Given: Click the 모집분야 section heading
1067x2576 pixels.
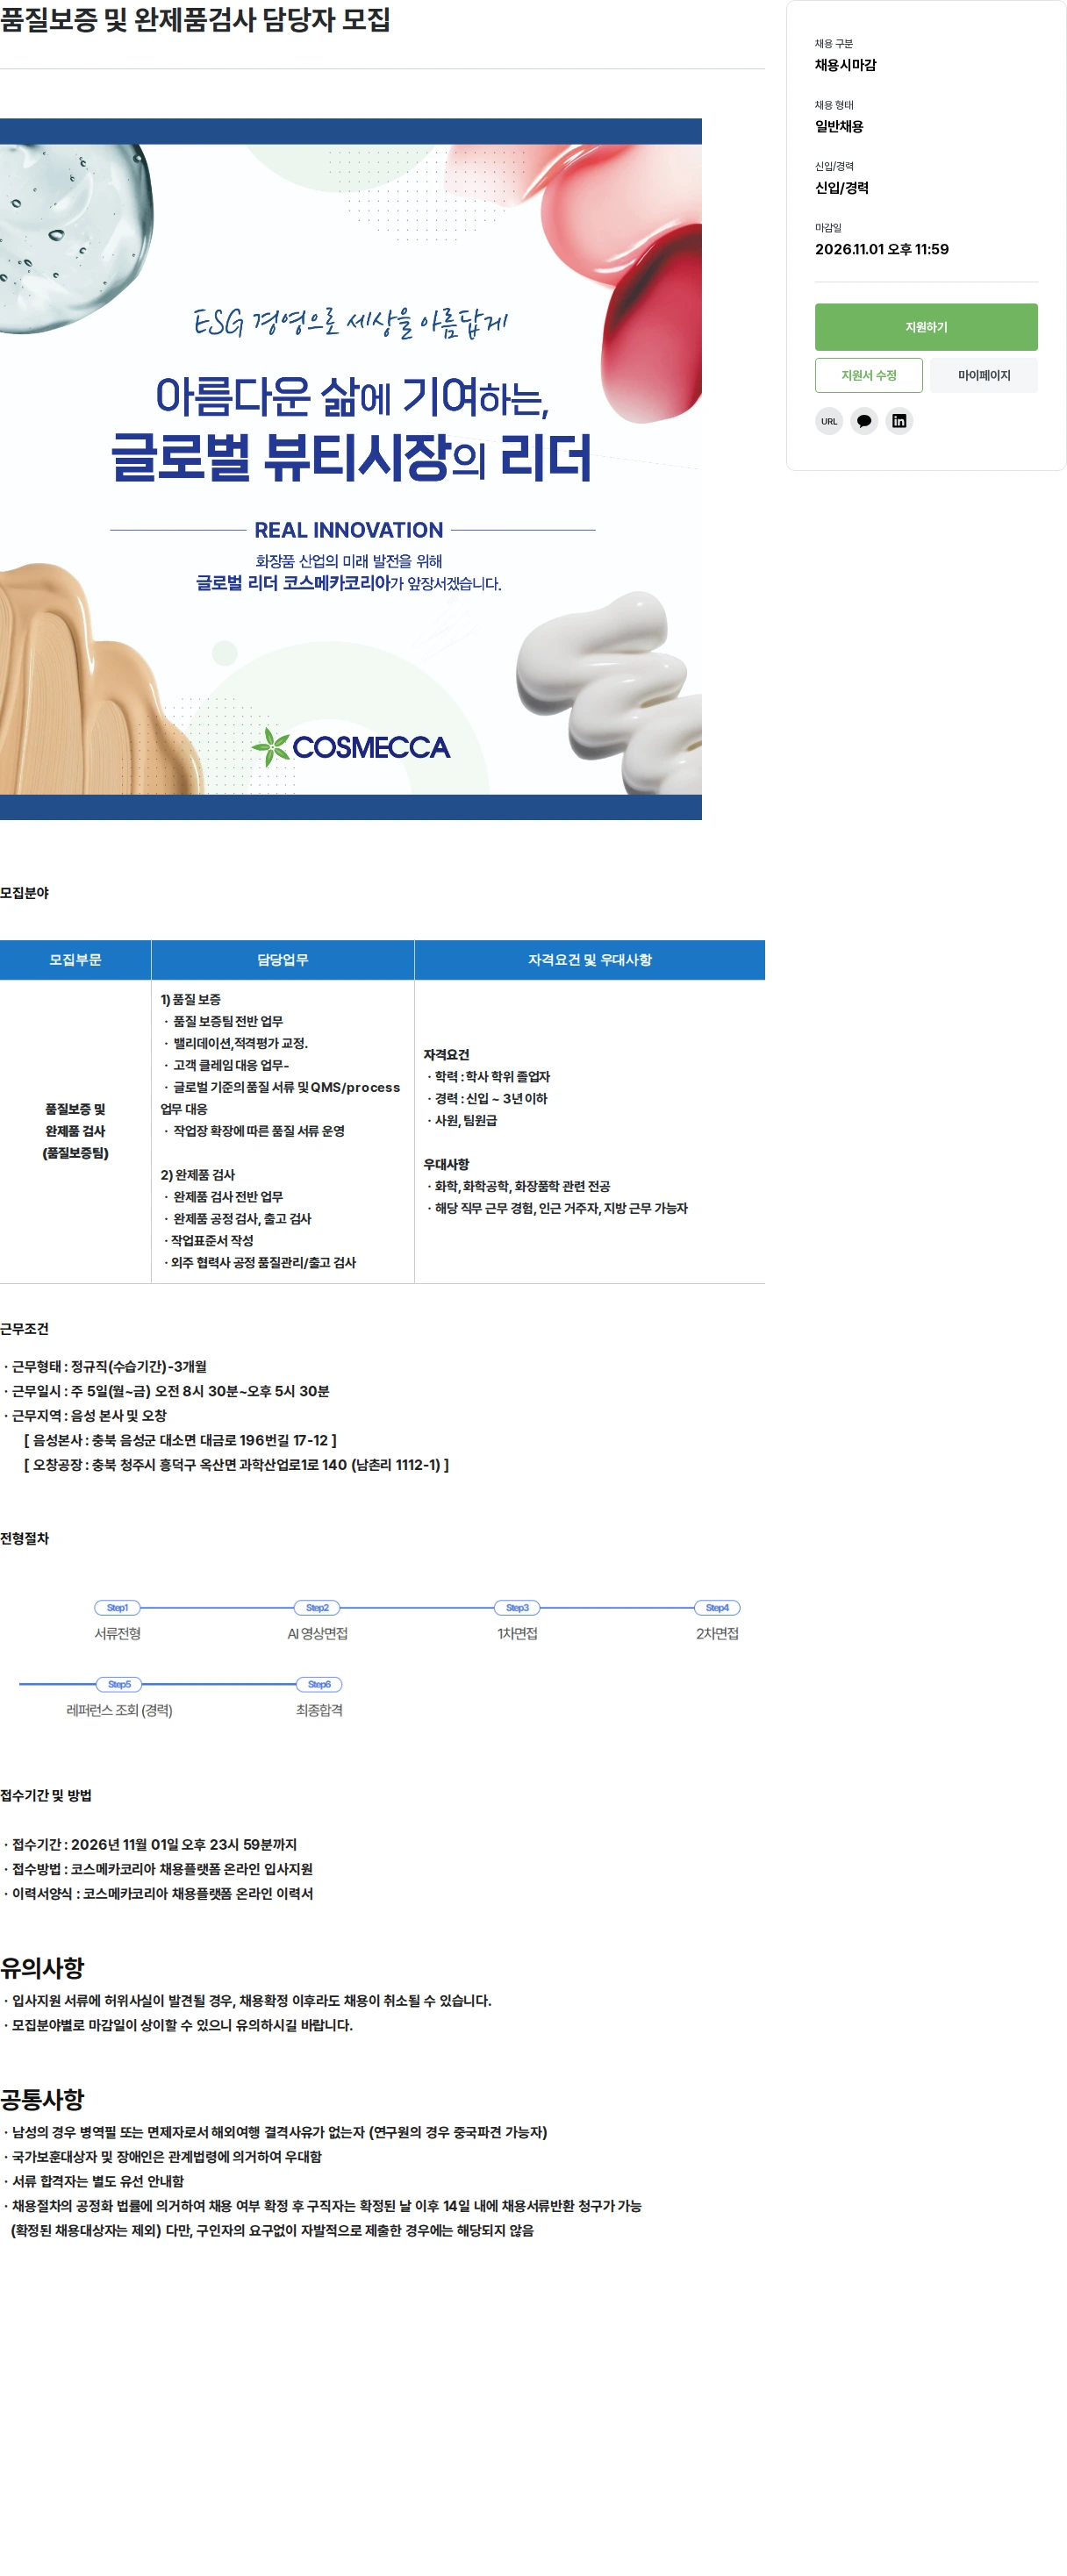Looking at the screenshot, I should [x=24, y=893].
